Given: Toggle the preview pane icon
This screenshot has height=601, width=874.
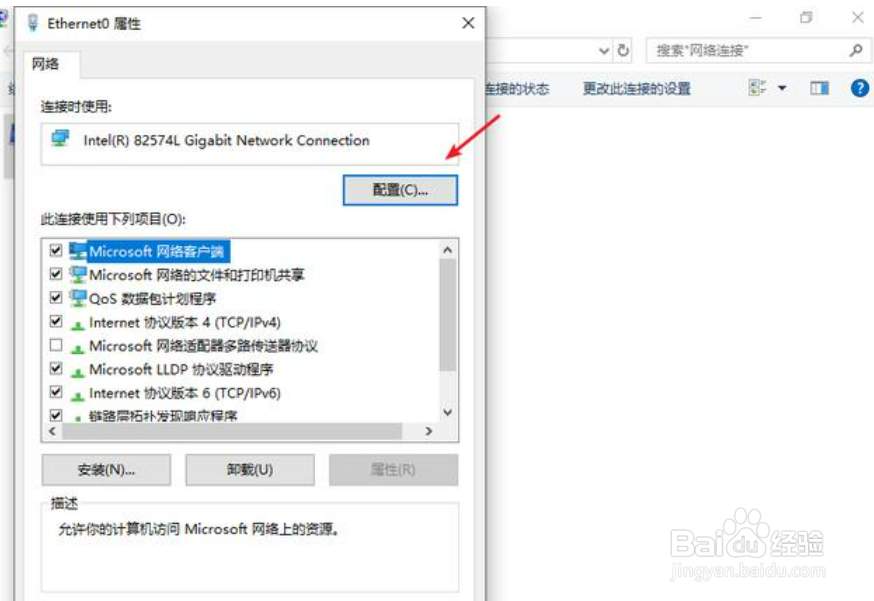Looking at the screenshot, I should click(819, 88).
